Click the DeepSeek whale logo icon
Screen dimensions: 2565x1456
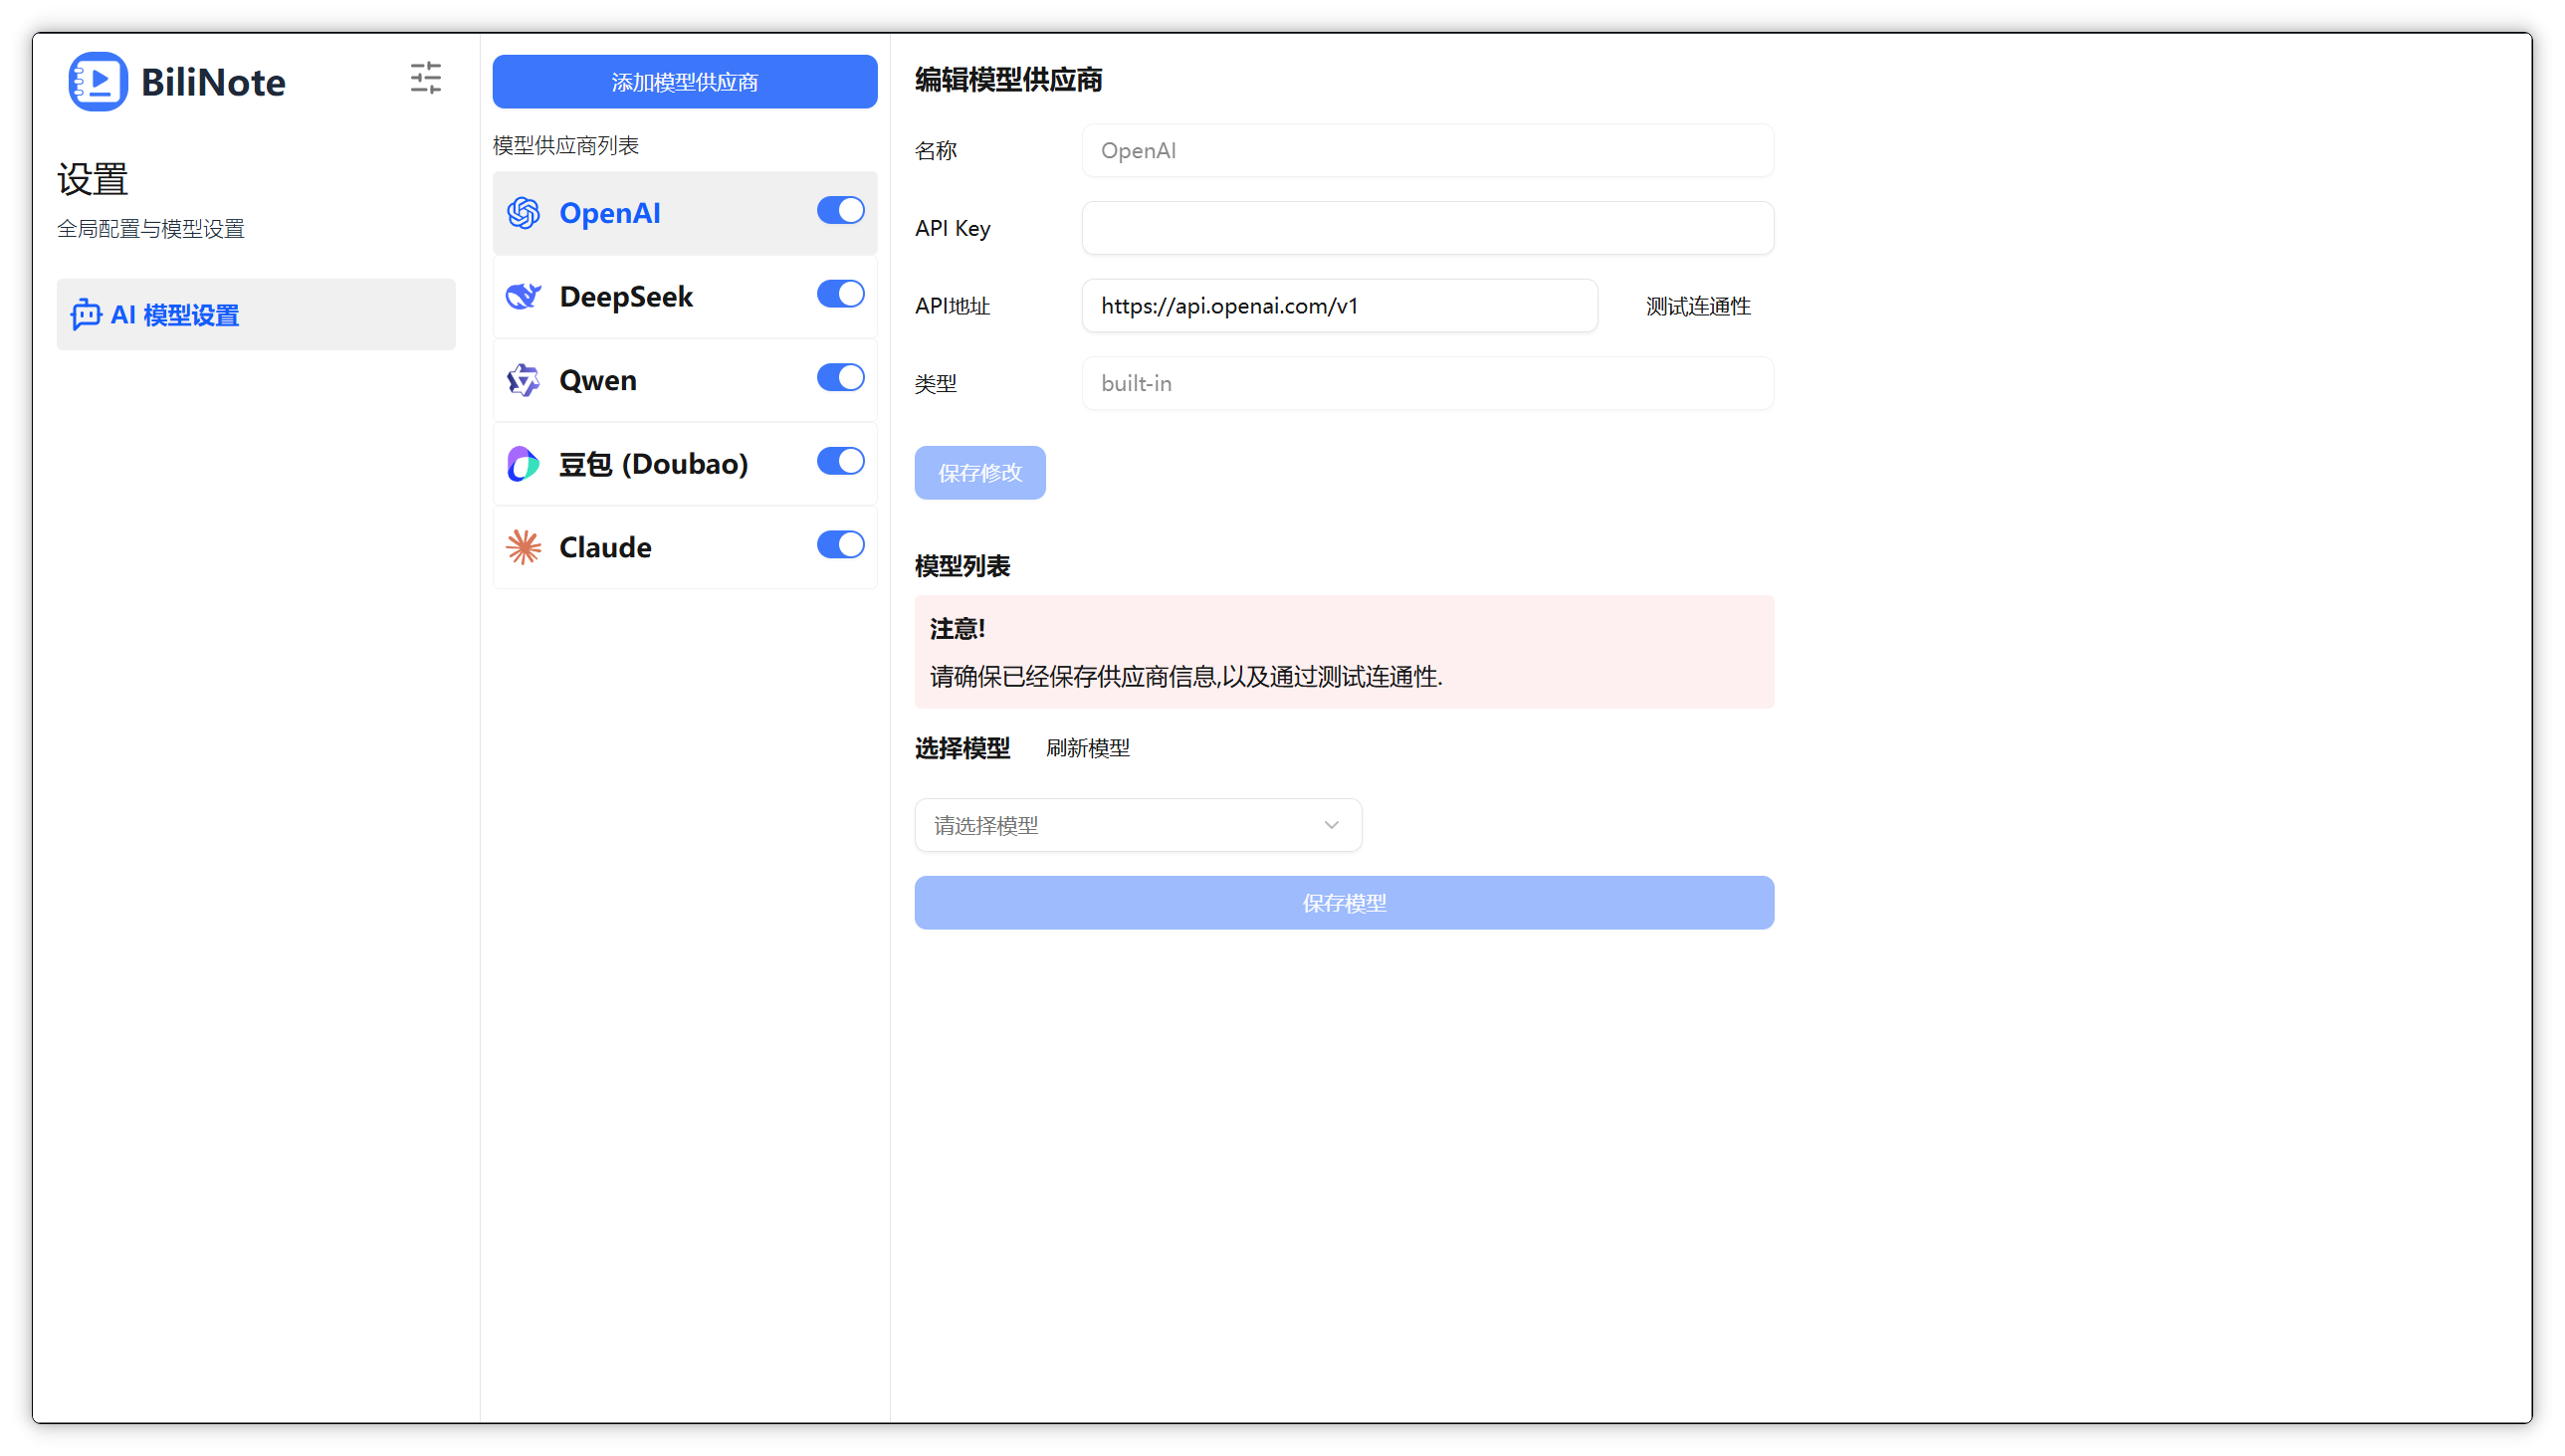coord(523,297)
